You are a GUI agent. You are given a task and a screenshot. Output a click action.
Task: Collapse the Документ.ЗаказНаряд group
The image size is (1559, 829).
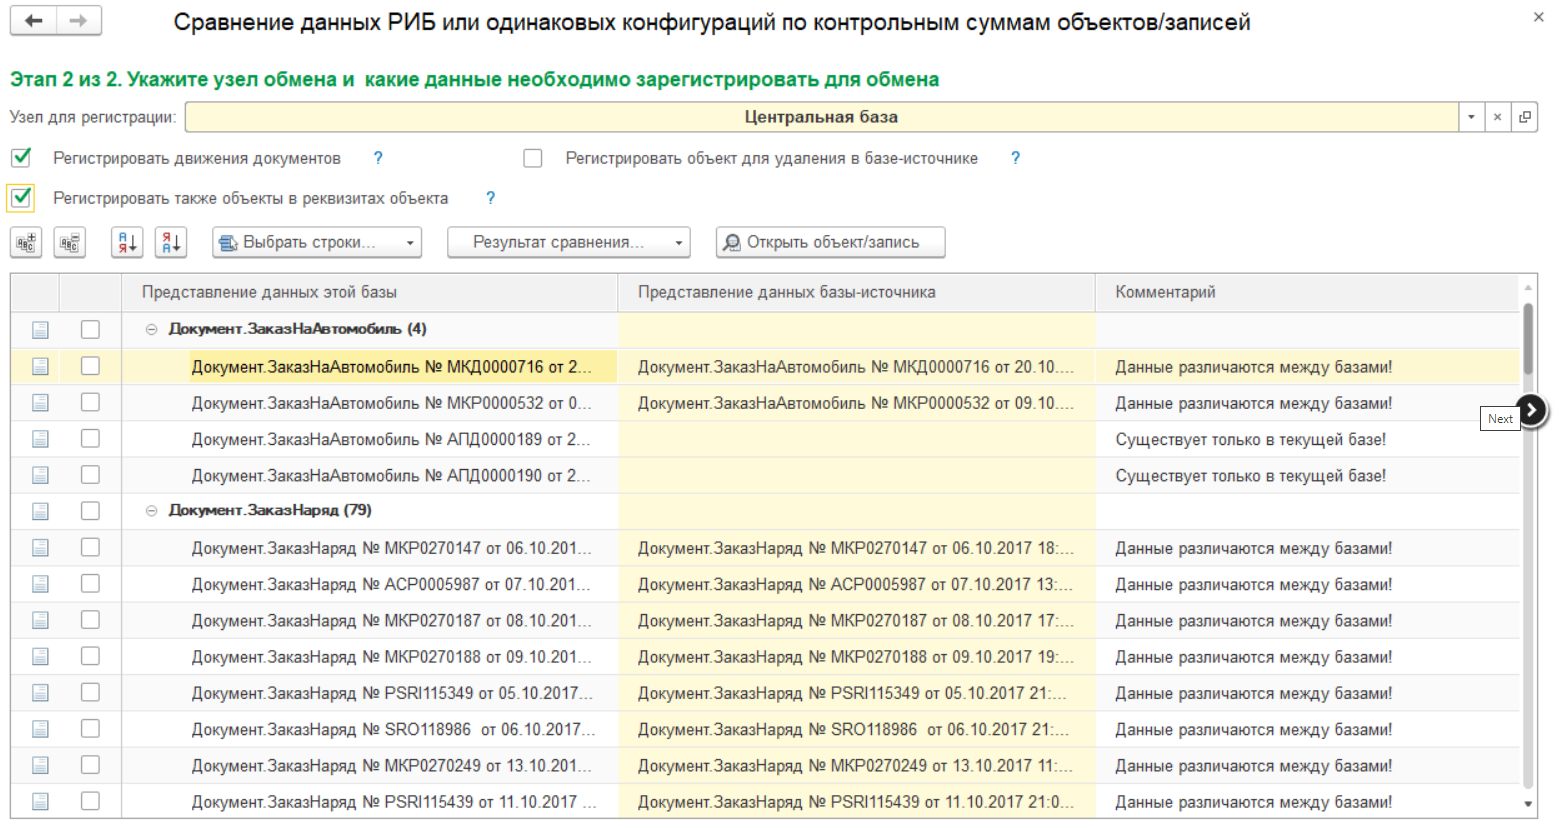point(151,510)
